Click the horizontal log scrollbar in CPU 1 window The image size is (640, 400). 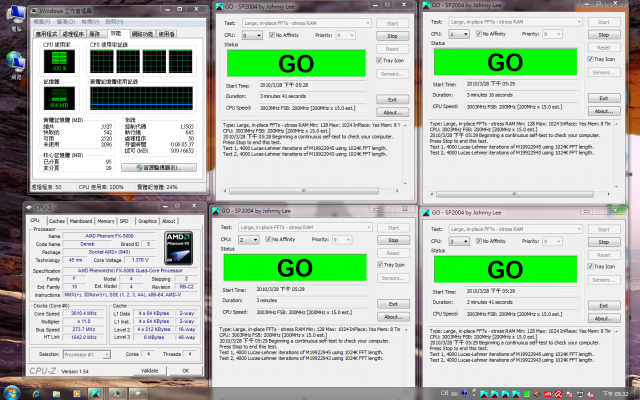[x=520, y=194]
